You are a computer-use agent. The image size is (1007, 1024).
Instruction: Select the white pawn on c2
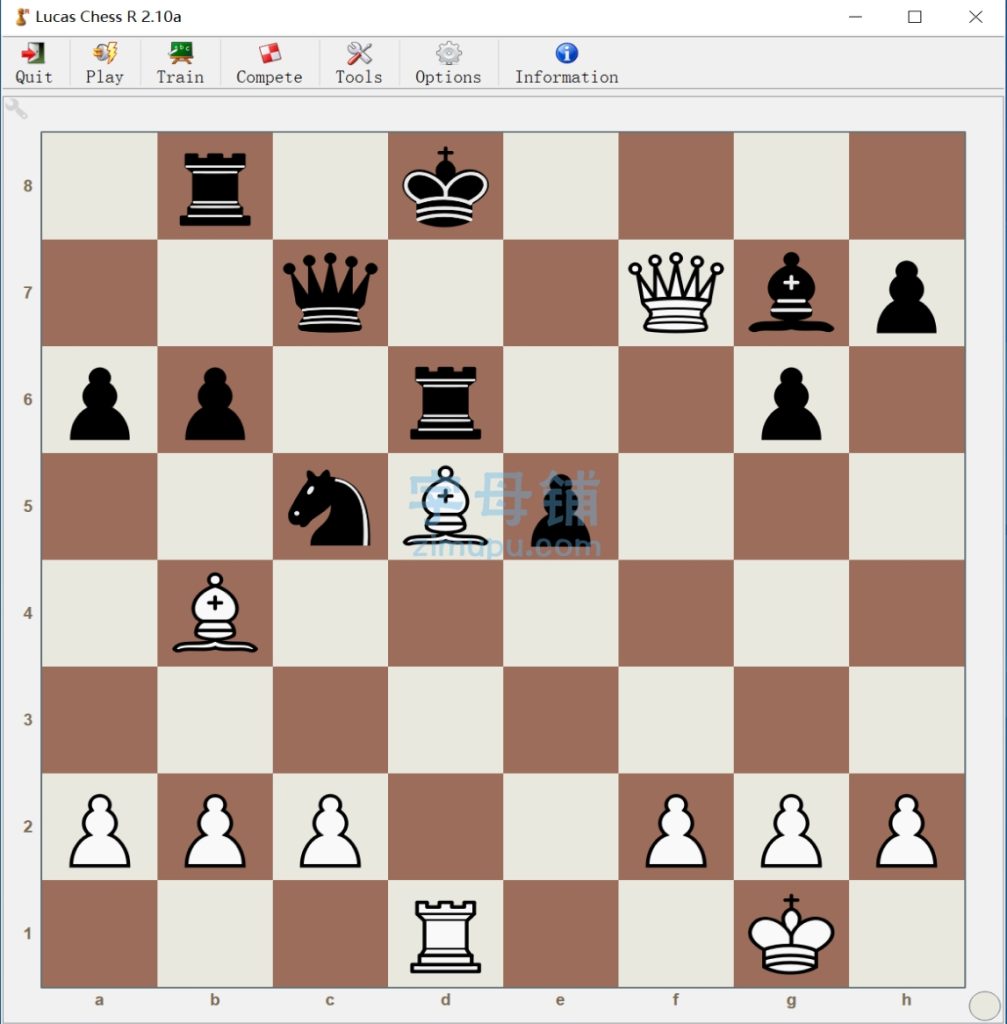(x=330, y=830)
